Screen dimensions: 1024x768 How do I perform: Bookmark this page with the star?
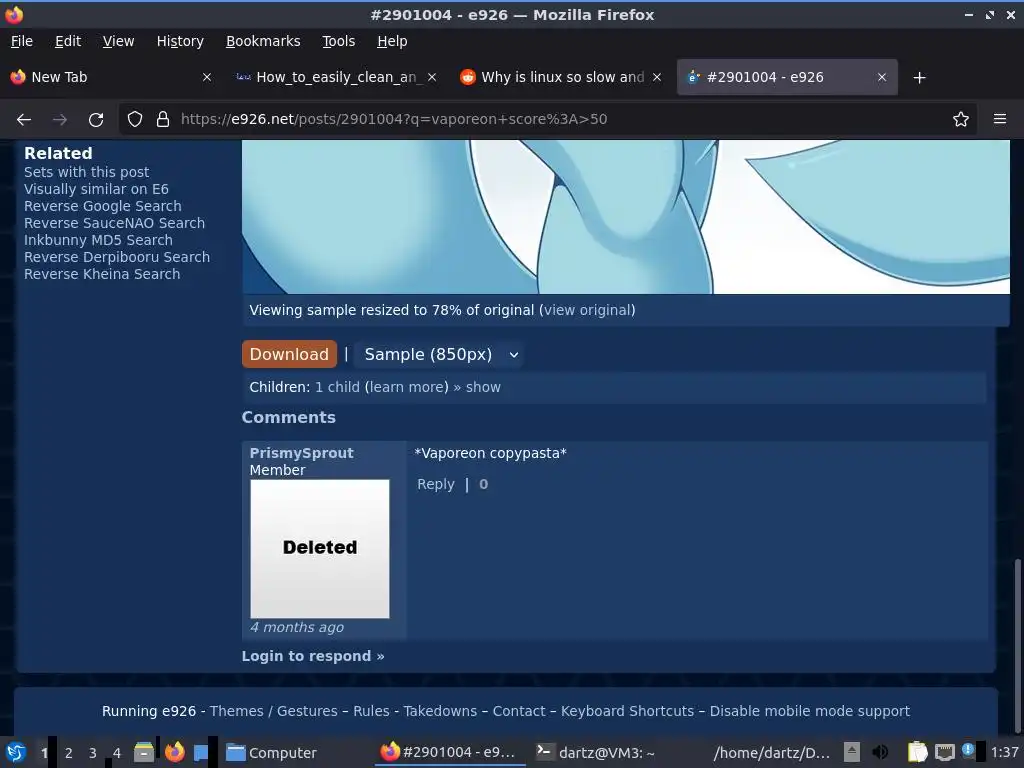click(960, 120)
